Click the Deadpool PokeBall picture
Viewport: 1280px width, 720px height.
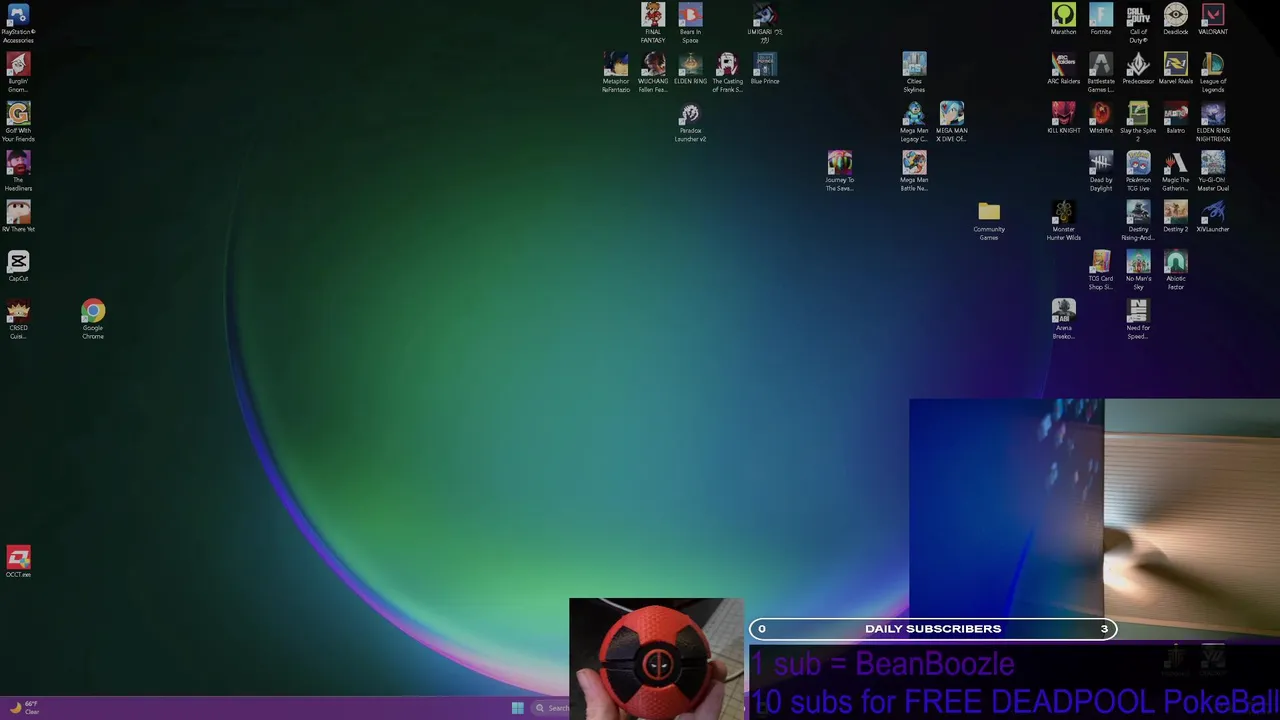point(657,659)
